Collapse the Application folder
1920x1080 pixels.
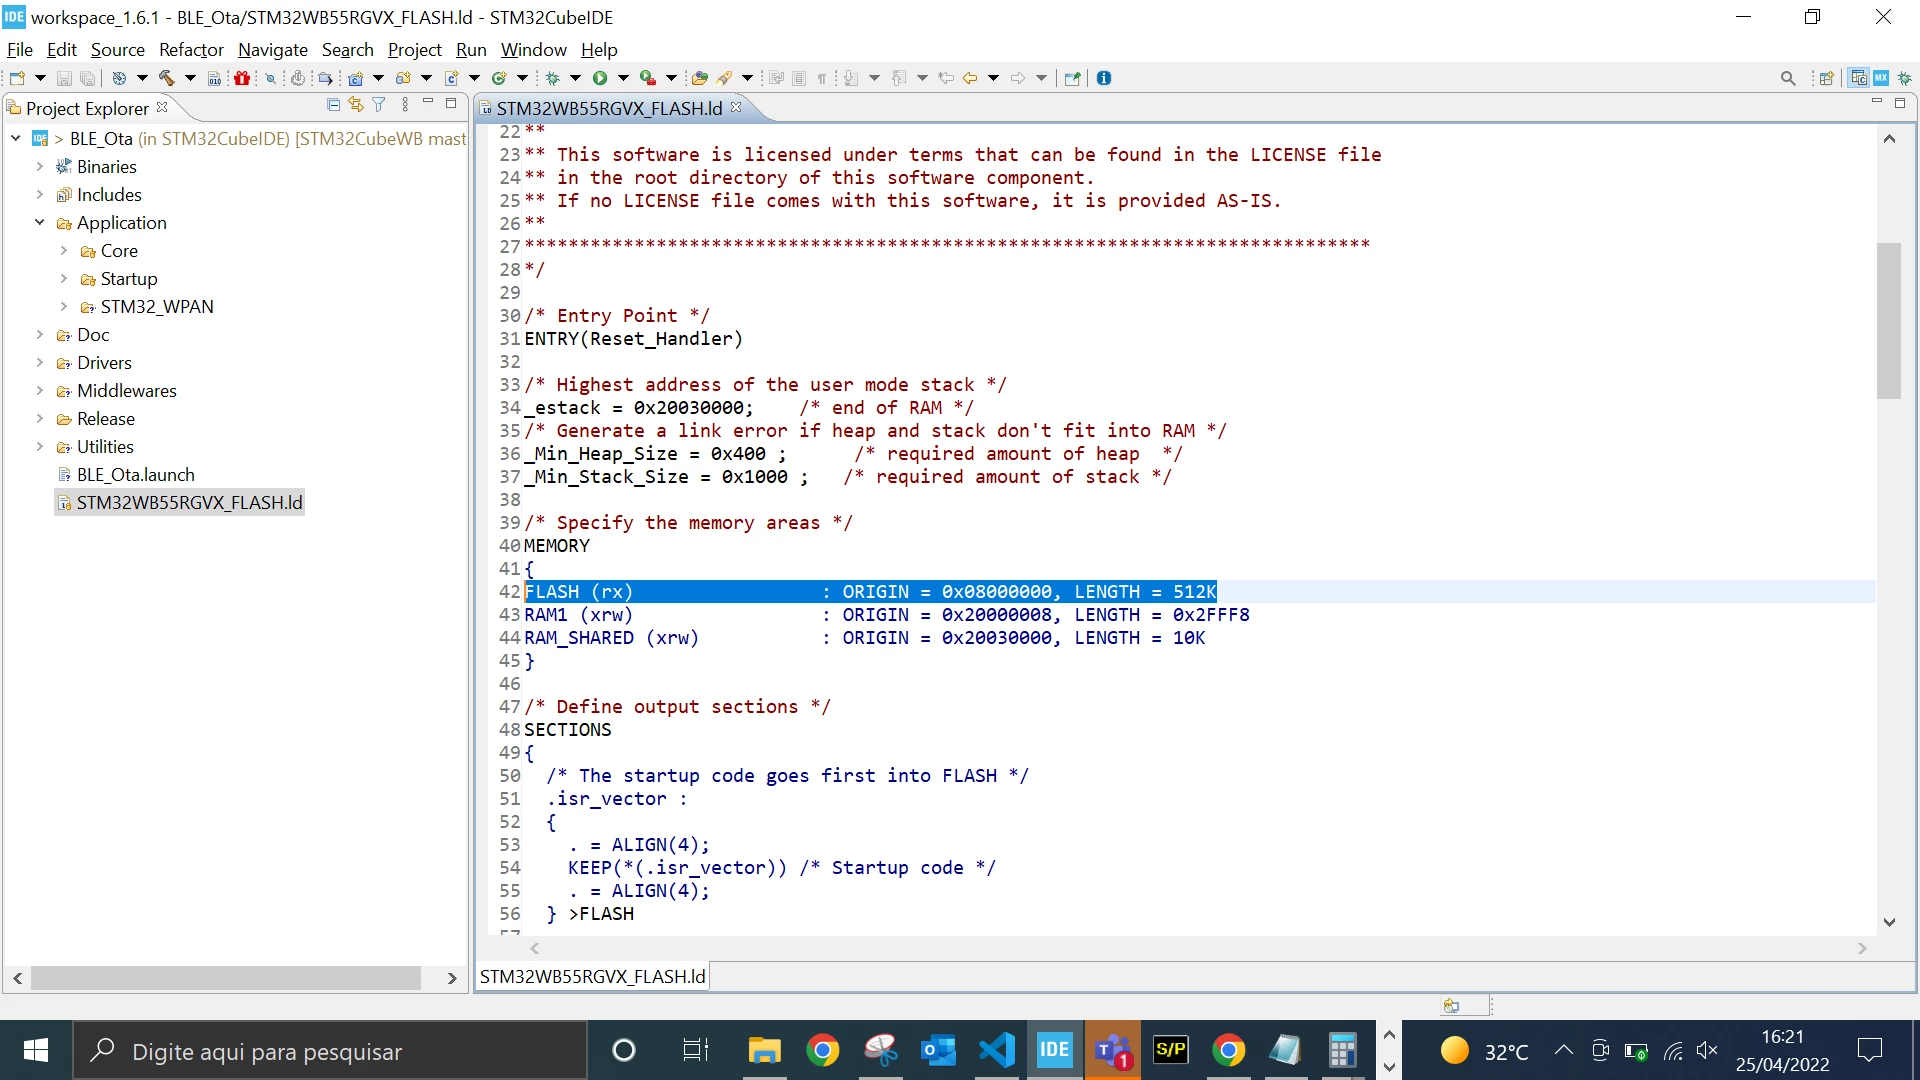(x=40, y=222)
